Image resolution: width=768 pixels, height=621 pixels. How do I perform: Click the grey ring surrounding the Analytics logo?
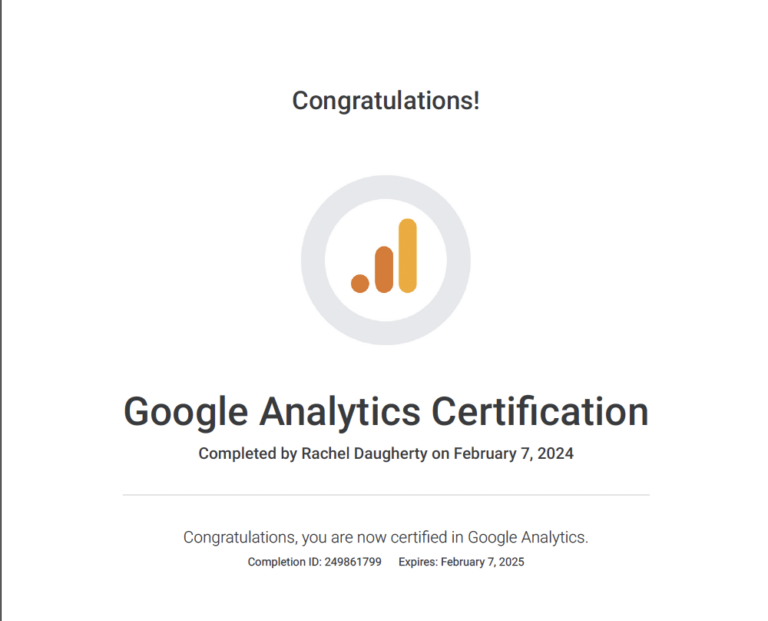(312, 260)
